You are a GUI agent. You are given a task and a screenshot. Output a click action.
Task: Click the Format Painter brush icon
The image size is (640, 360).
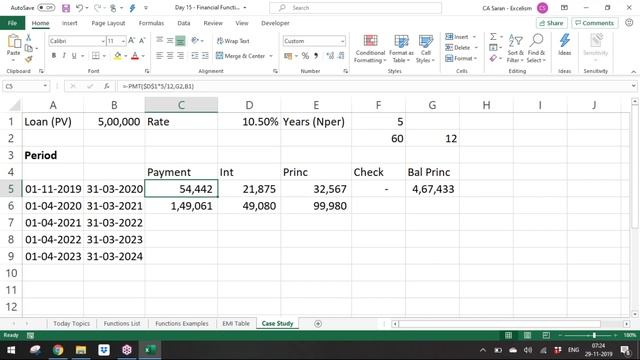(28, 60)
